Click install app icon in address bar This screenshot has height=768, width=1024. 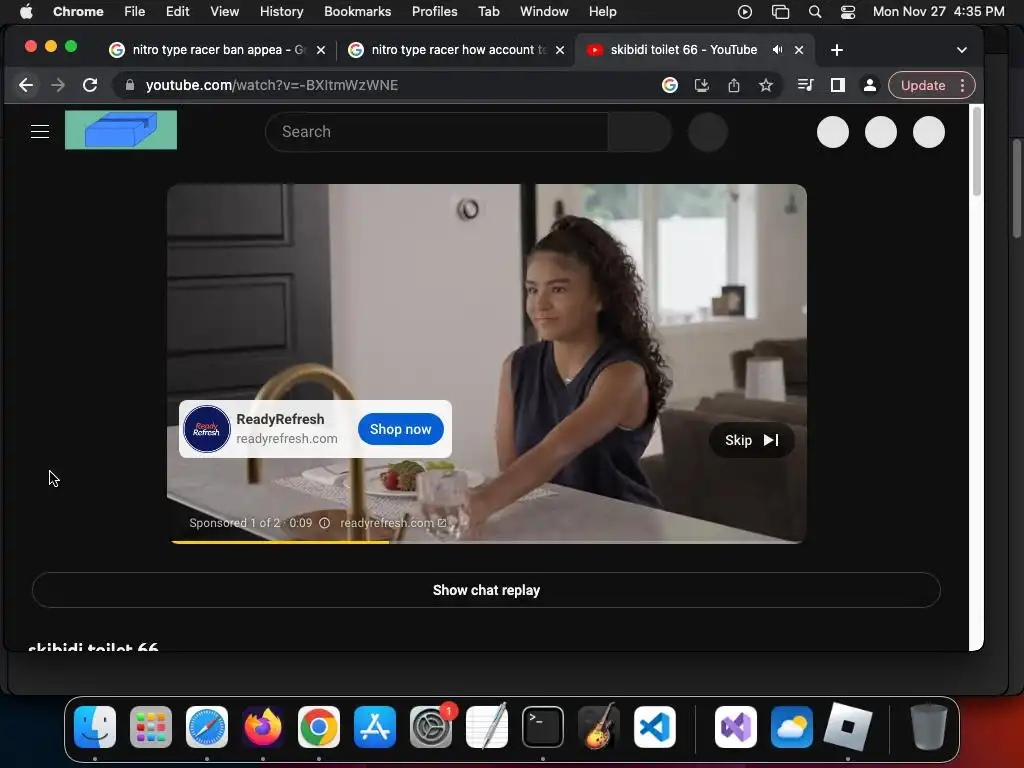coord(701,86)
